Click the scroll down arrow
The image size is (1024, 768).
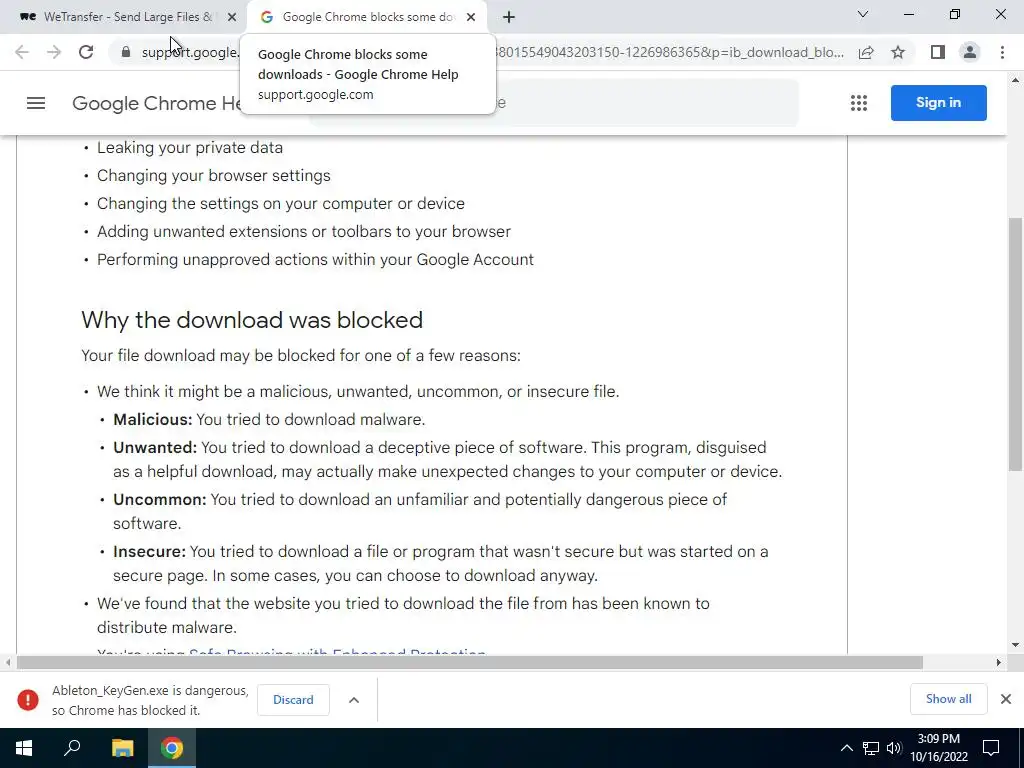[x=1015, y=645]
